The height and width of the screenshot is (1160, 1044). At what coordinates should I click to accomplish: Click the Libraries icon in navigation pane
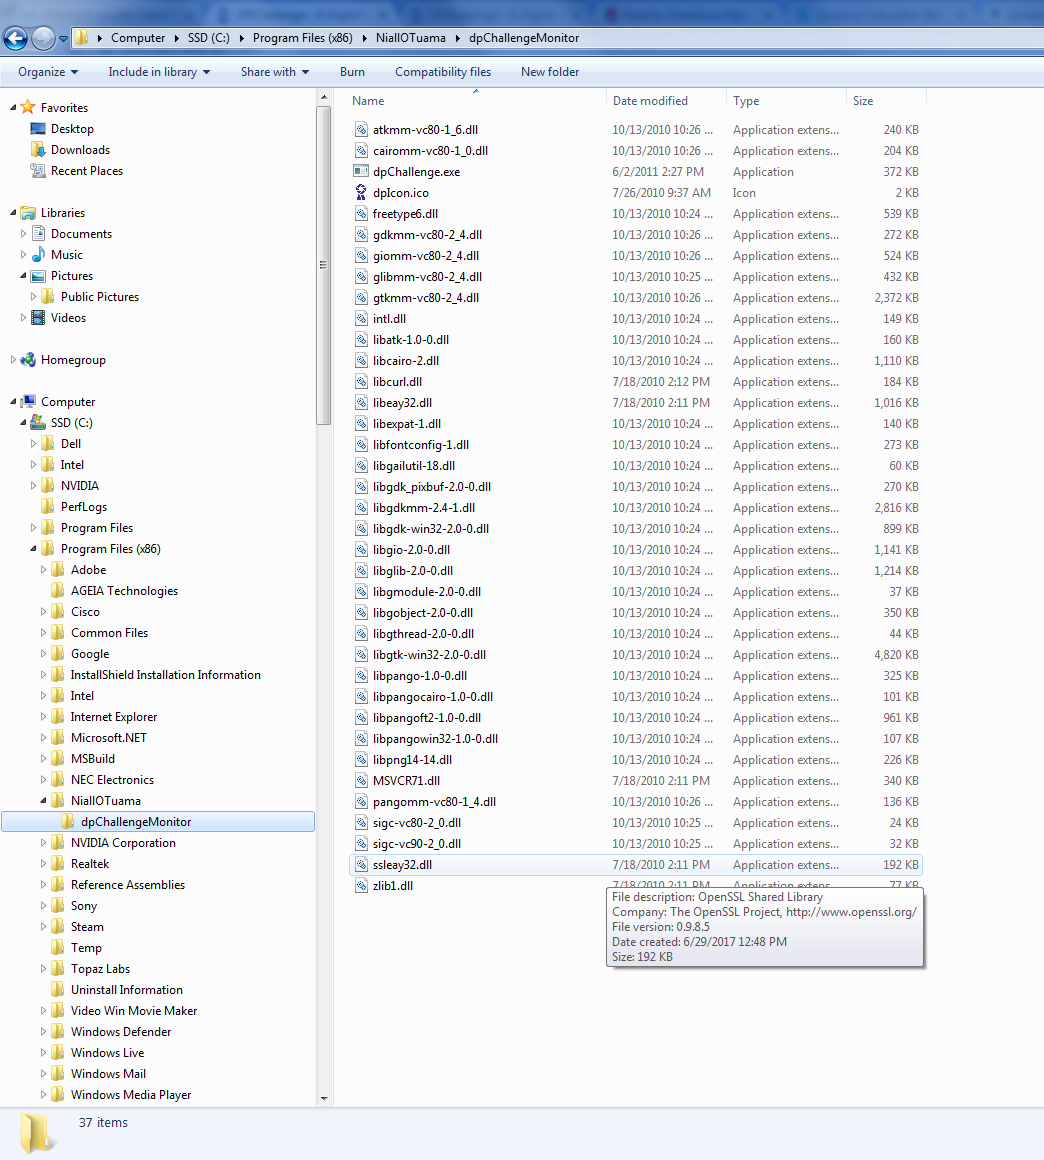click(x=28, y=213)
